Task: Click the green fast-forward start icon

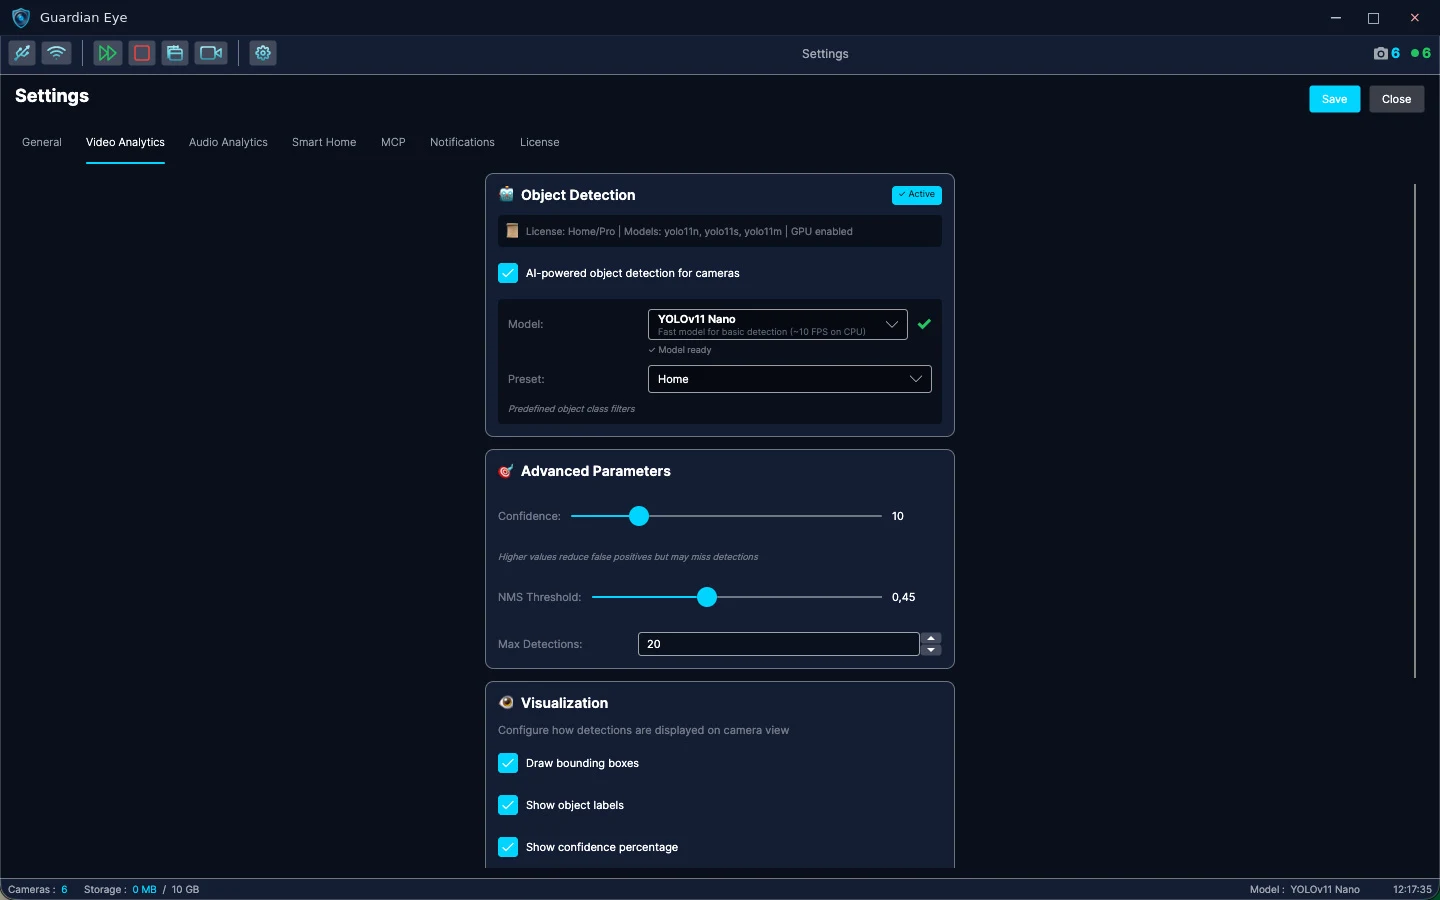Action: pos(108,53)
